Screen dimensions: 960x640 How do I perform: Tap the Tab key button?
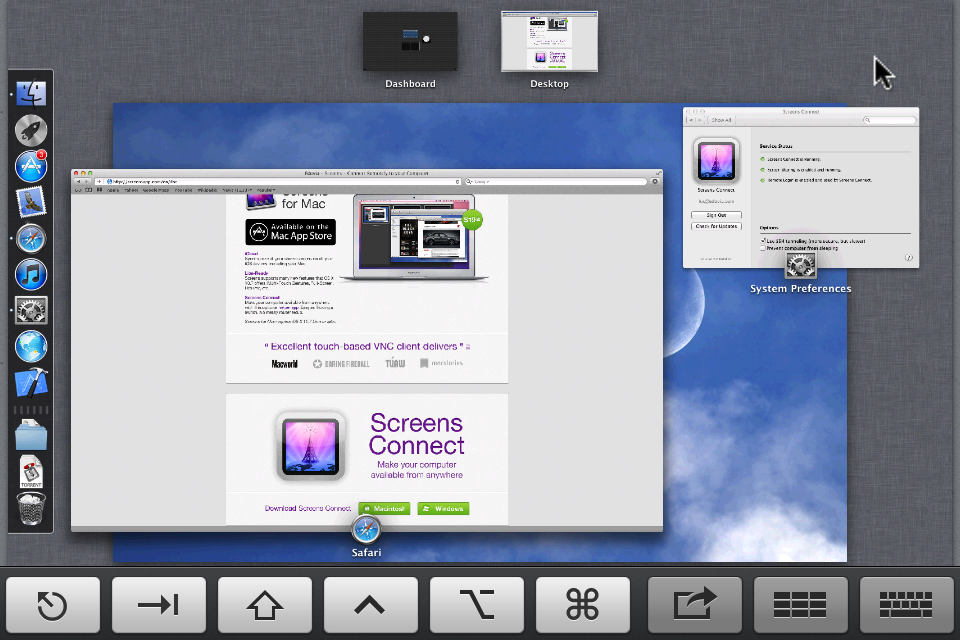pos(159,605)
